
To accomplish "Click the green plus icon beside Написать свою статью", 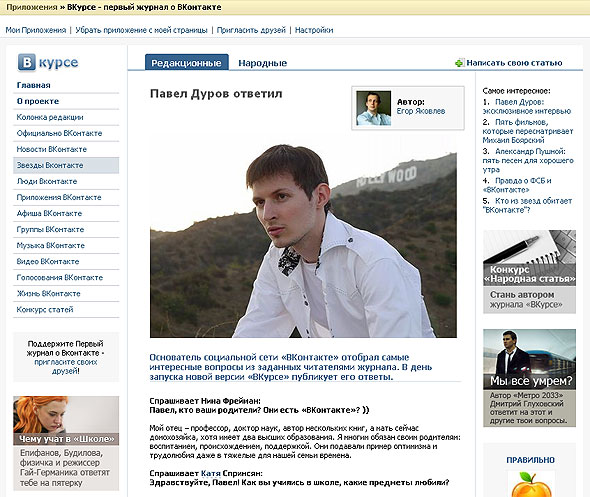I will tap(459, 63).
